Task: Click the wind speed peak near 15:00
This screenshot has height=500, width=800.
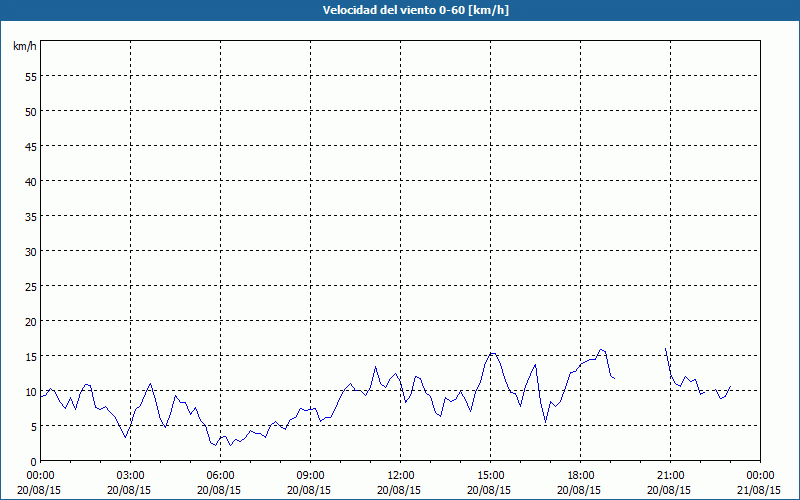Action: (492, 353)
